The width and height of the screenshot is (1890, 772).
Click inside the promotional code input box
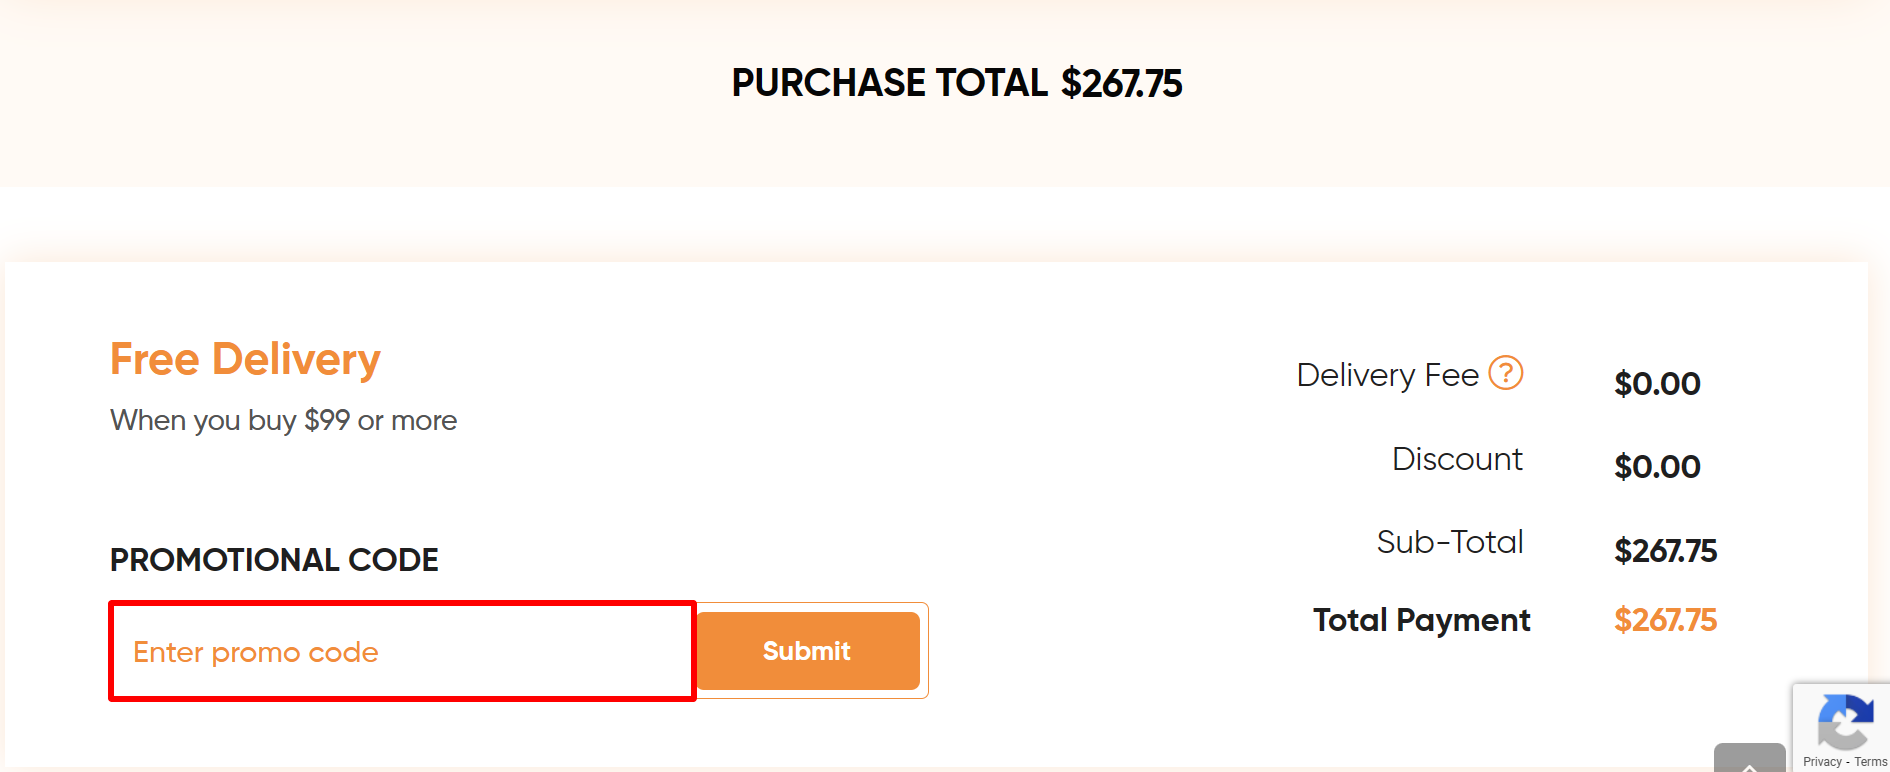point(400,650)
